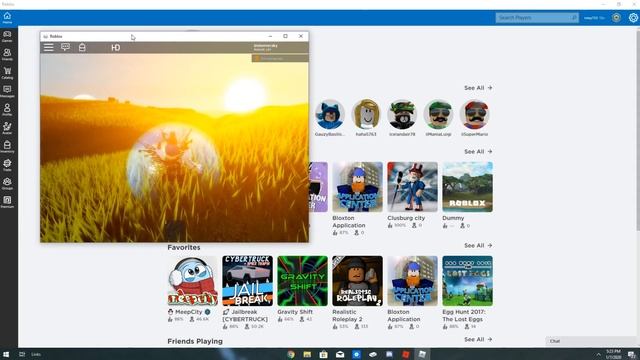This screenshot has height=360, width=640.
Task: Open the Avatar sidebar icon
Action: [7, 128]
